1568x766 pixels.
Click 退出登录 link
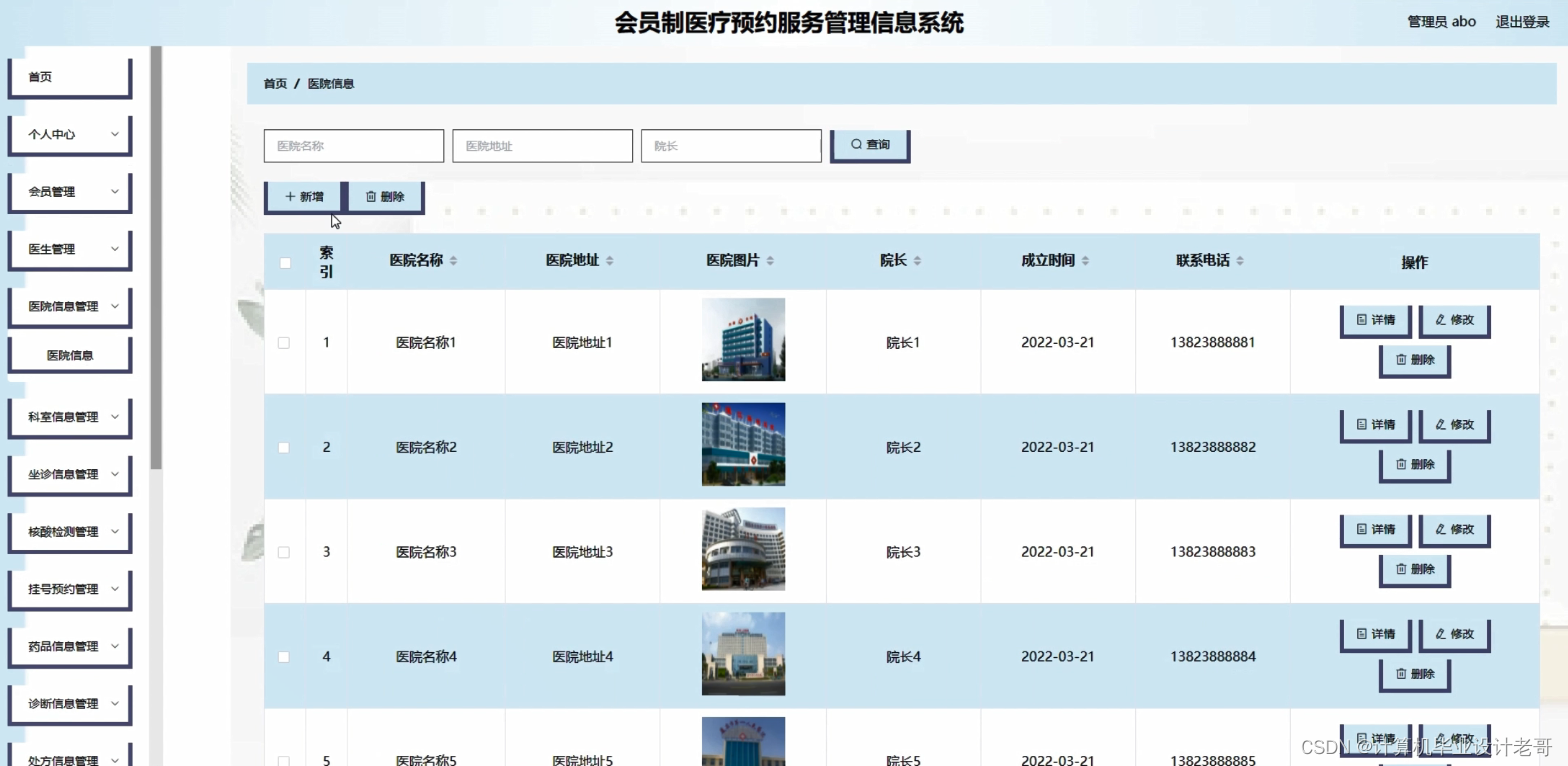pyautogui.click(x=1522, y=22)
